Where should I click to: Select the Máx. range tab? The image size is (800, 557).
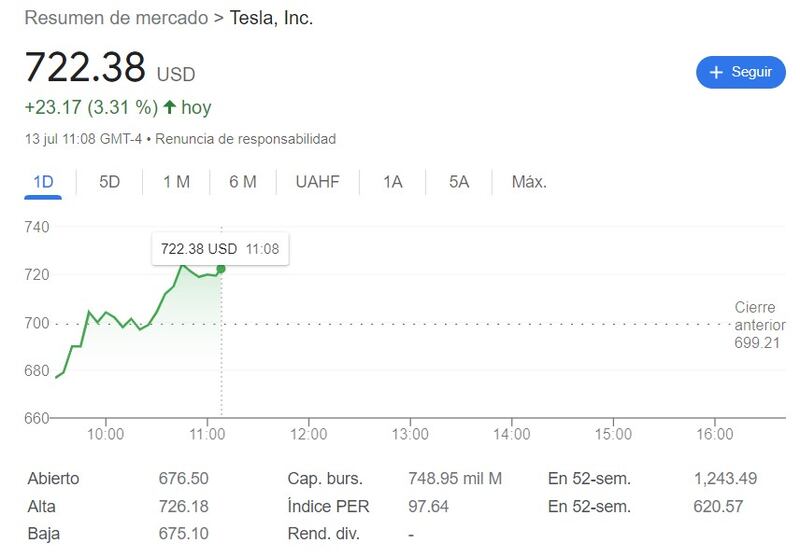(x=529, y=182)
